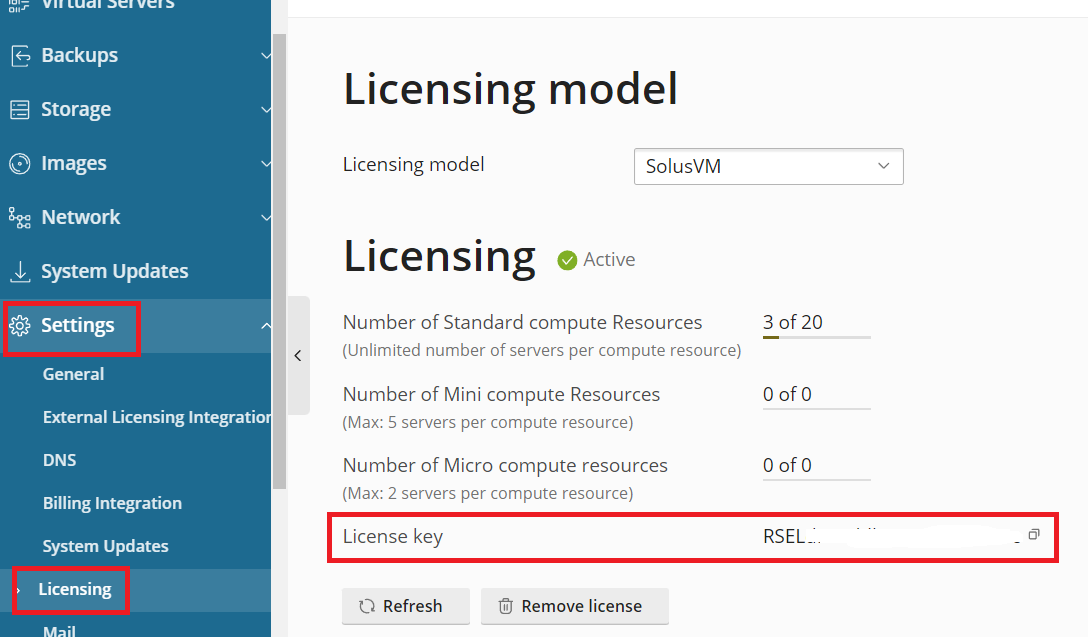Click "Number of Mini compute Resources" label

pos(501,394)
